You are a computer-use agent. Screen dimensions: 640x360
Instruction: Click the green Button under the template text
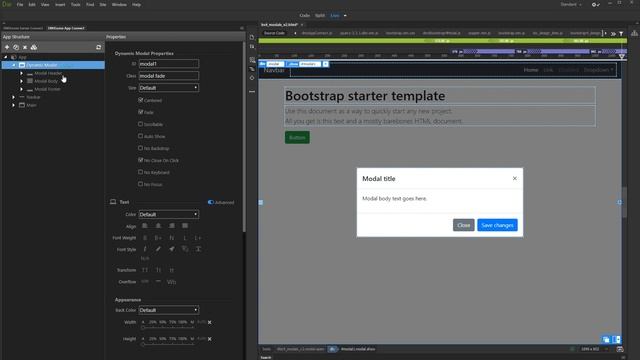click(x=297, y=138)
